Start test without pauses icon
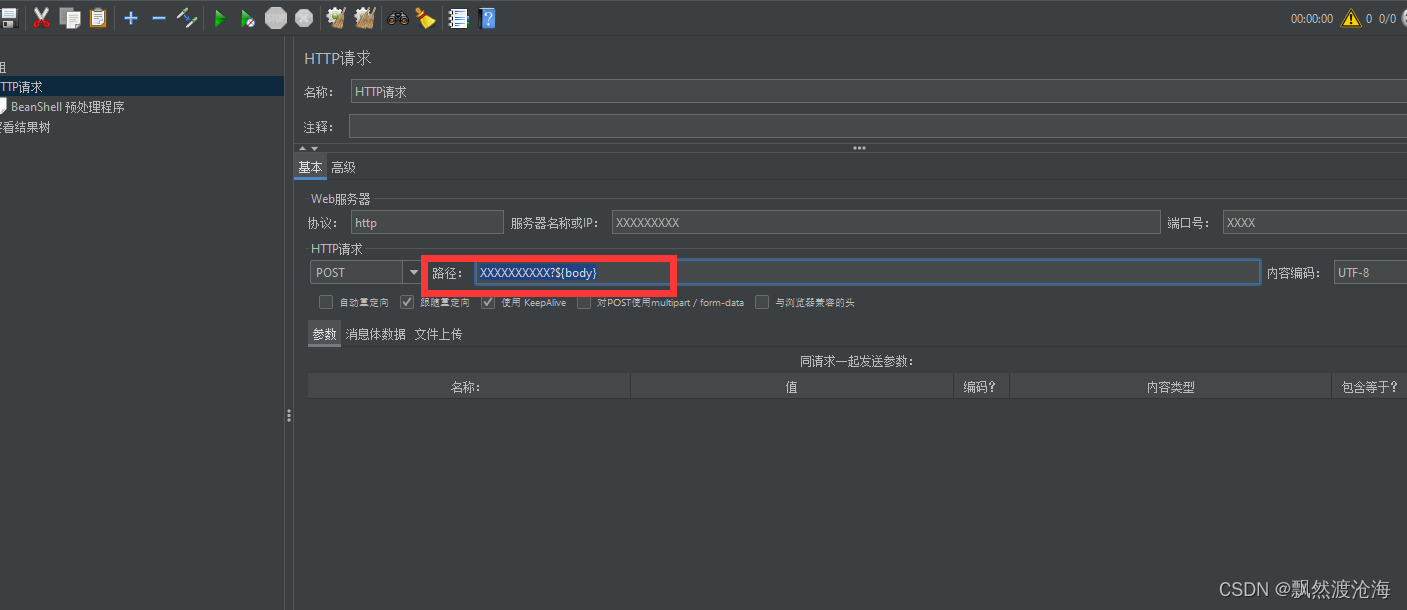1407x610 pixels. (x=248, y=18)
